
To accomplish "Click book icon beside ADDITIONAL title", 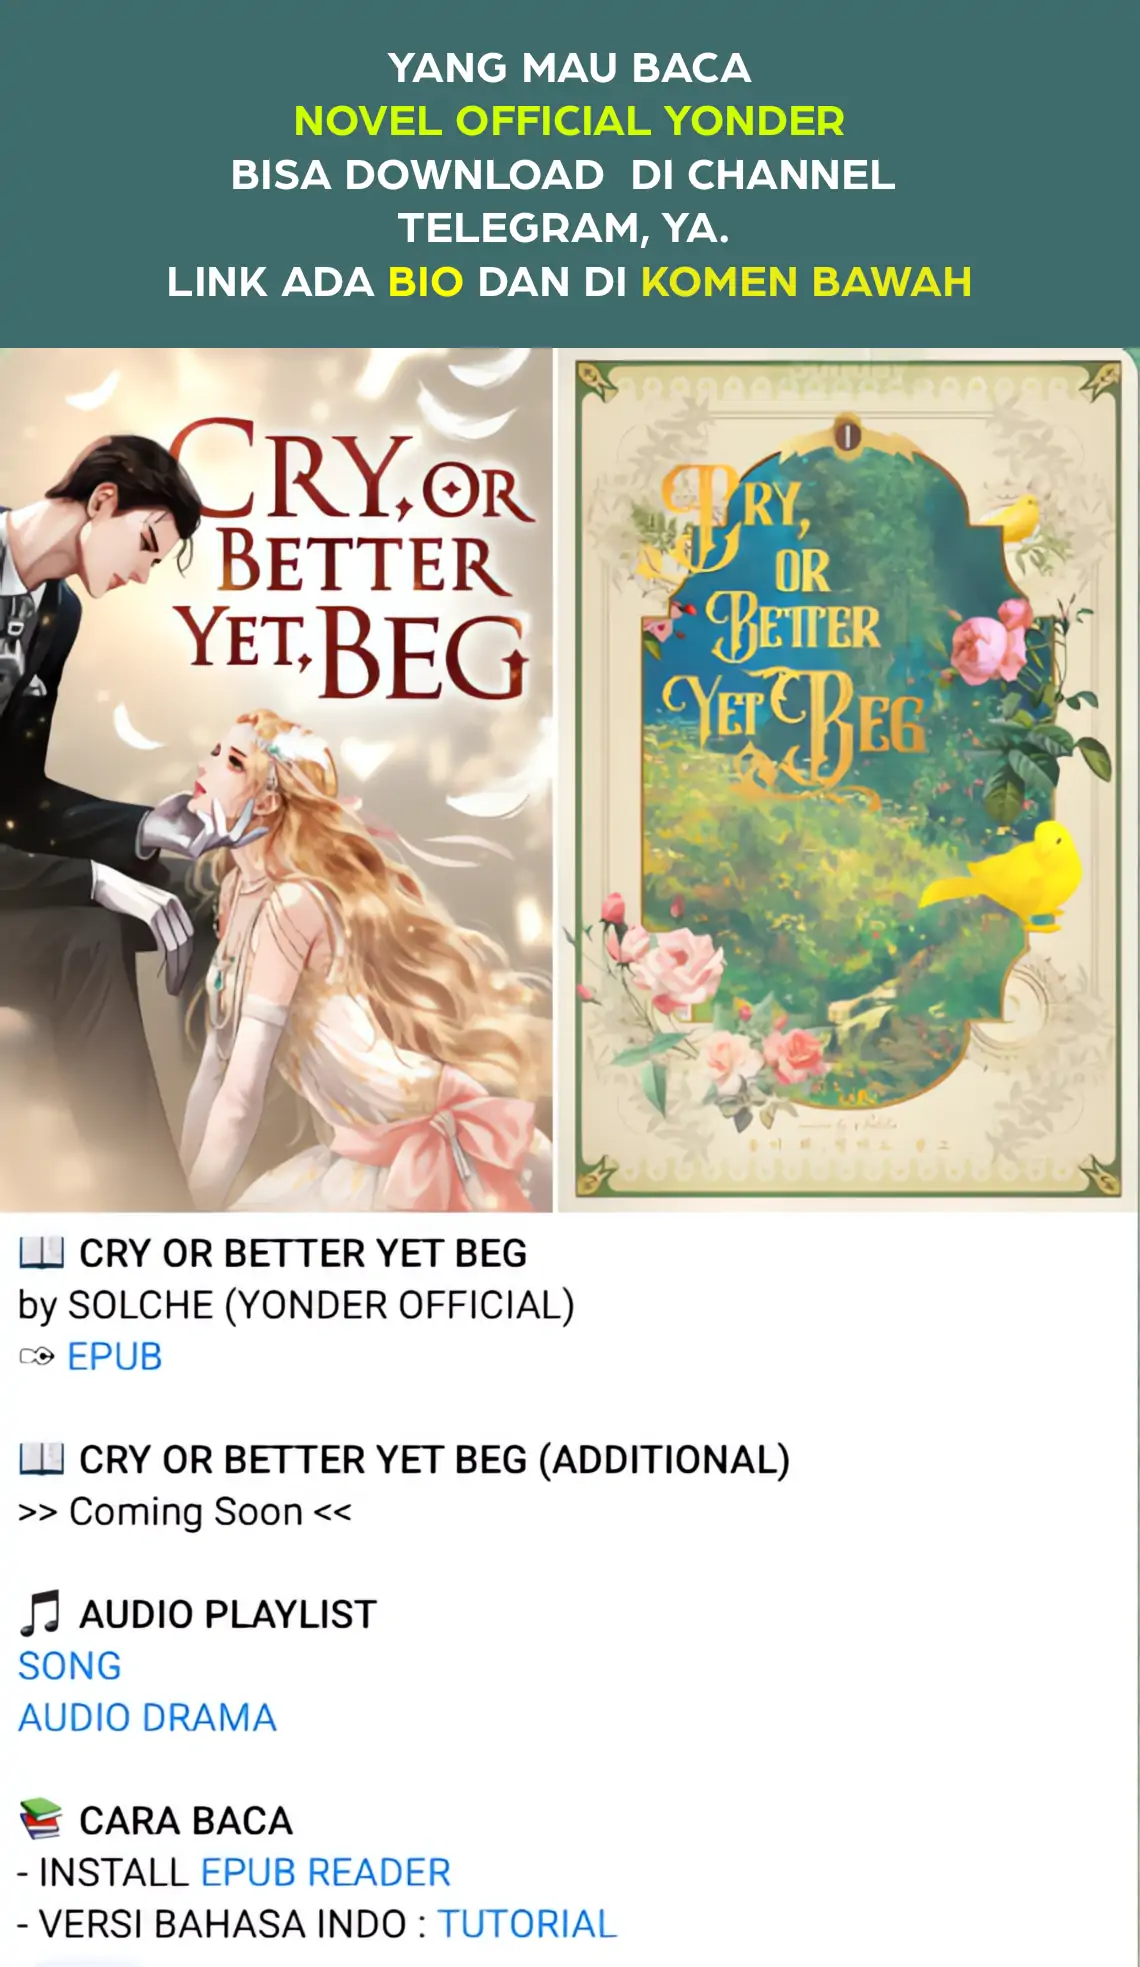I will click(41, 1459).
